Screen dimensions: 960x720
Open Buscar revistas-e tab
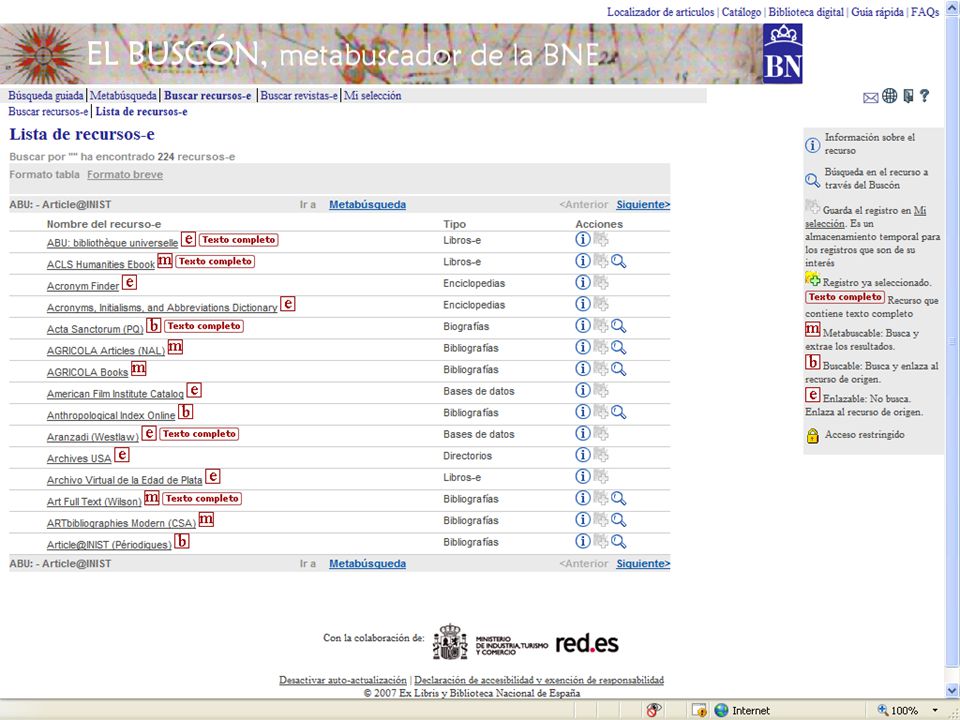(x=299, y=96)
